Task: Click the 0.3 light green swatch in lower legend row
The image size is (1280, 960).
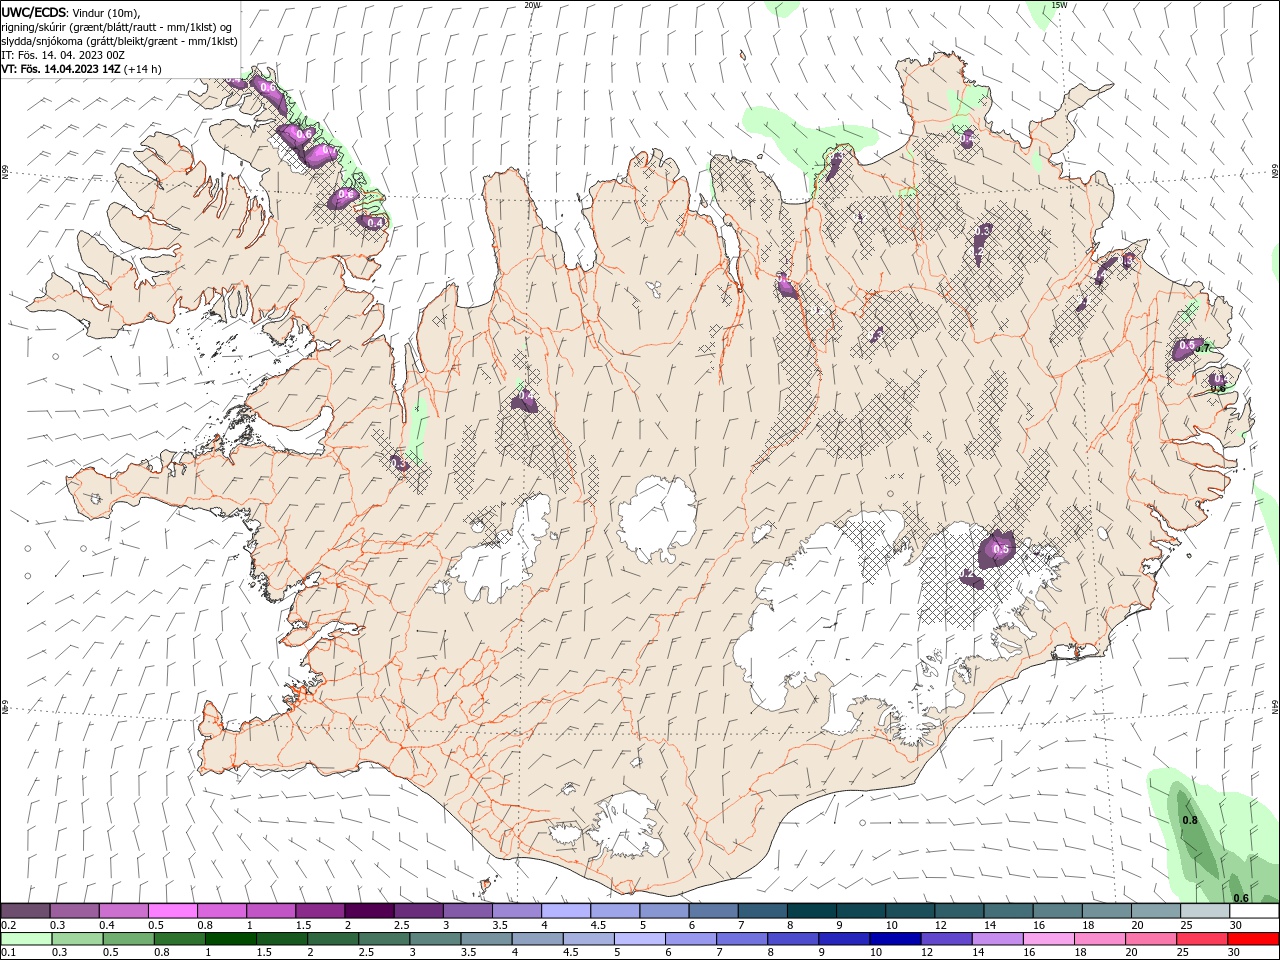Action: (x=77, y=939)
